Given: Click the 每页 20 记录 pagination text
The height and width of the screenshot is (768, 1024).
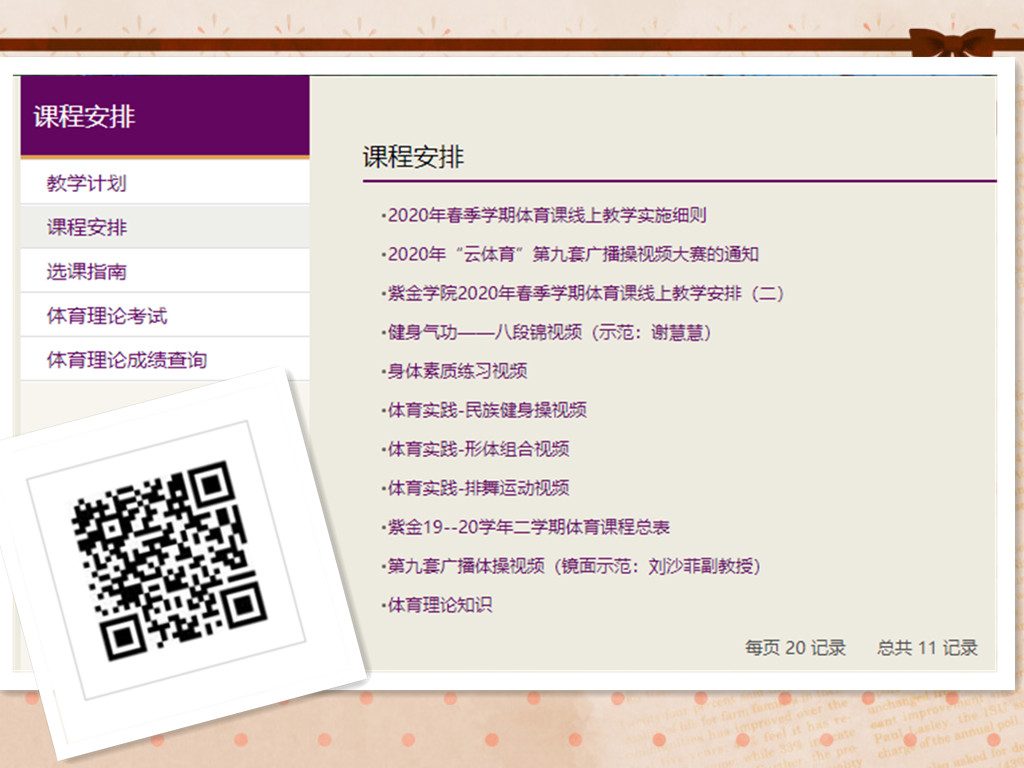Looking at the screenshot, I should (x=795, y=648).
